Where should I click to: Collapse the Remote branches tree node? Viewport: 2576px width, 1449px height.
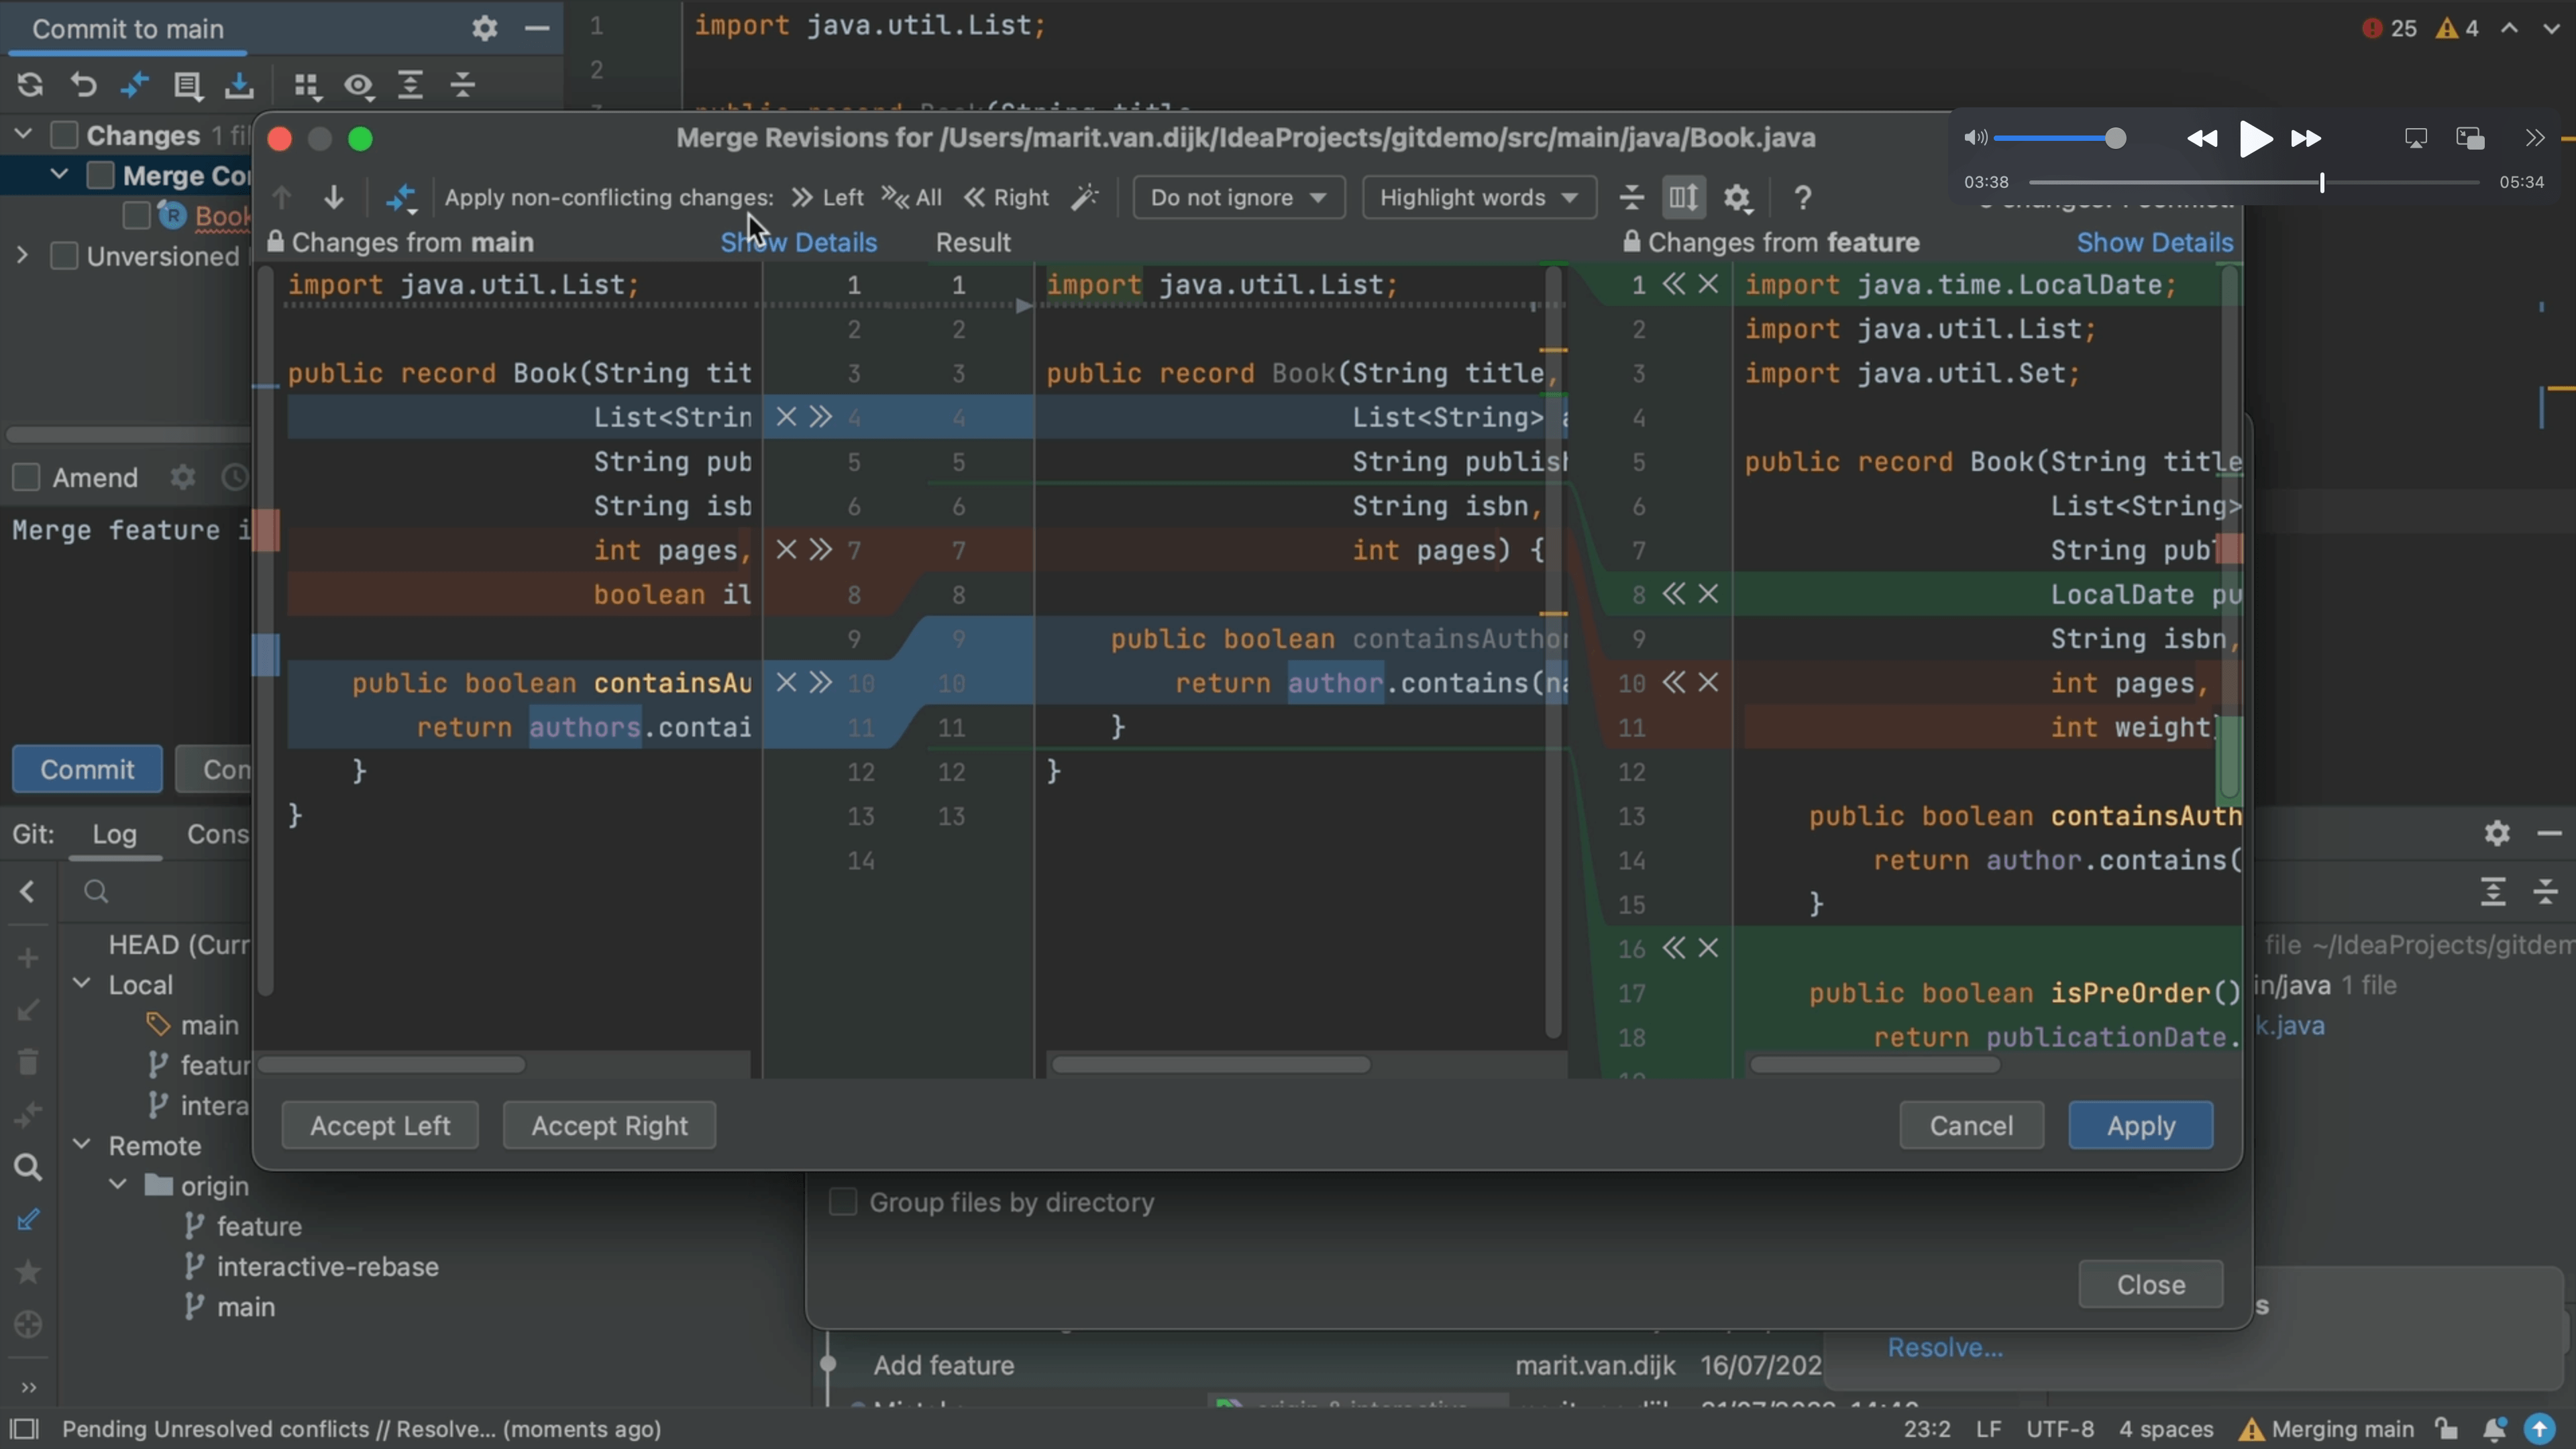tap(82, 1144)
